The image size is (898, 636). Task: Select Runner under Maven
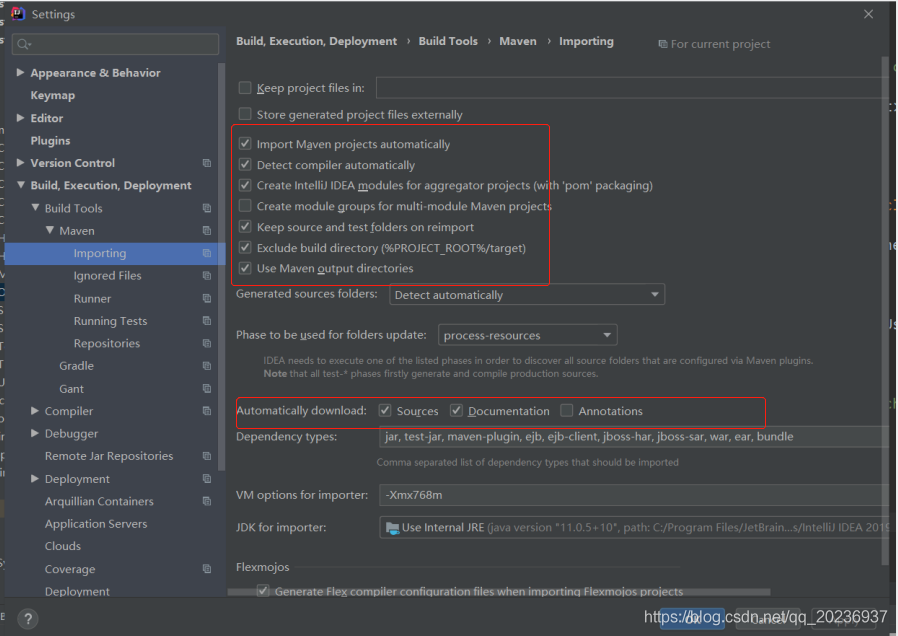click(x=92, y=299)
